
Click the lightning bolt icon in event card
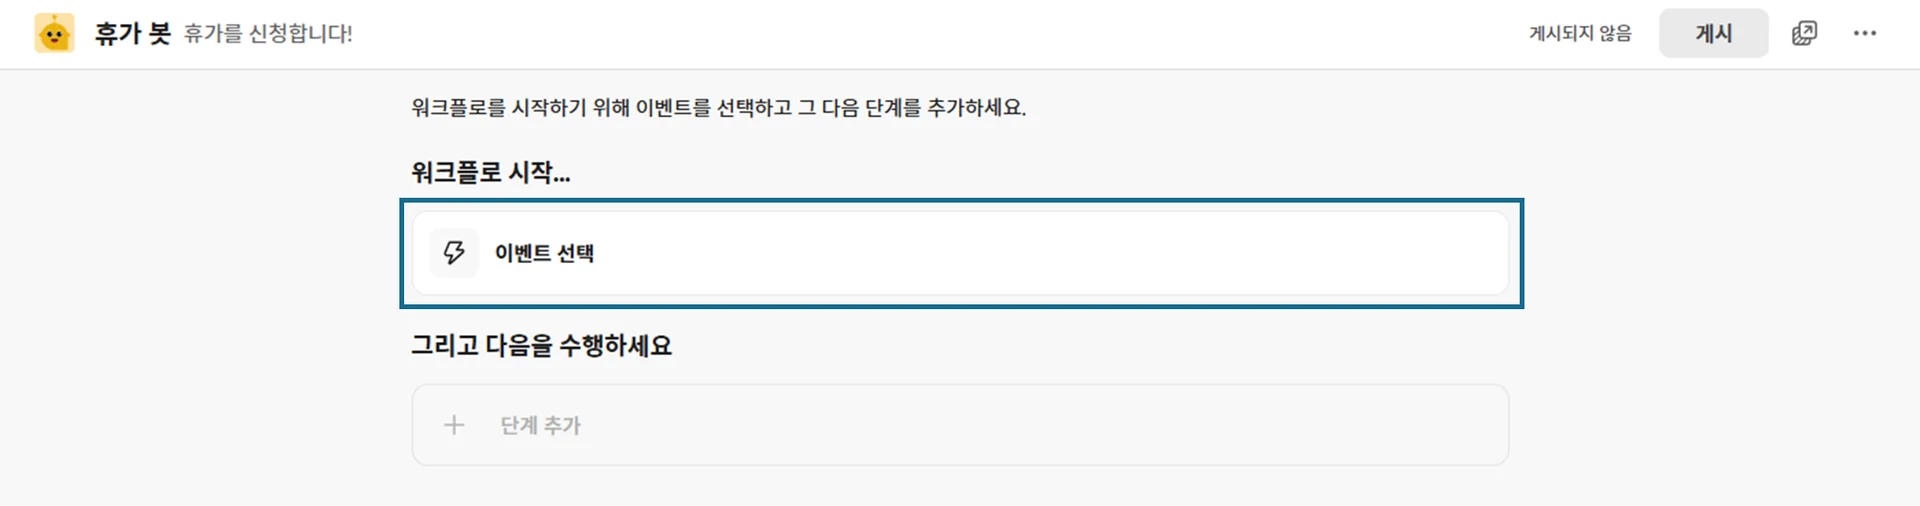pos(454,253)
